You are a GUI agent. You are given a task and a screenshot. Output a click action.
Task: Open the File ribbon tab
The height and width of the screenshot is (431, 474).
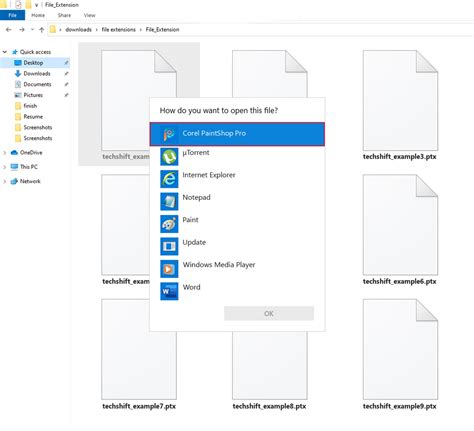click(12, 15)
